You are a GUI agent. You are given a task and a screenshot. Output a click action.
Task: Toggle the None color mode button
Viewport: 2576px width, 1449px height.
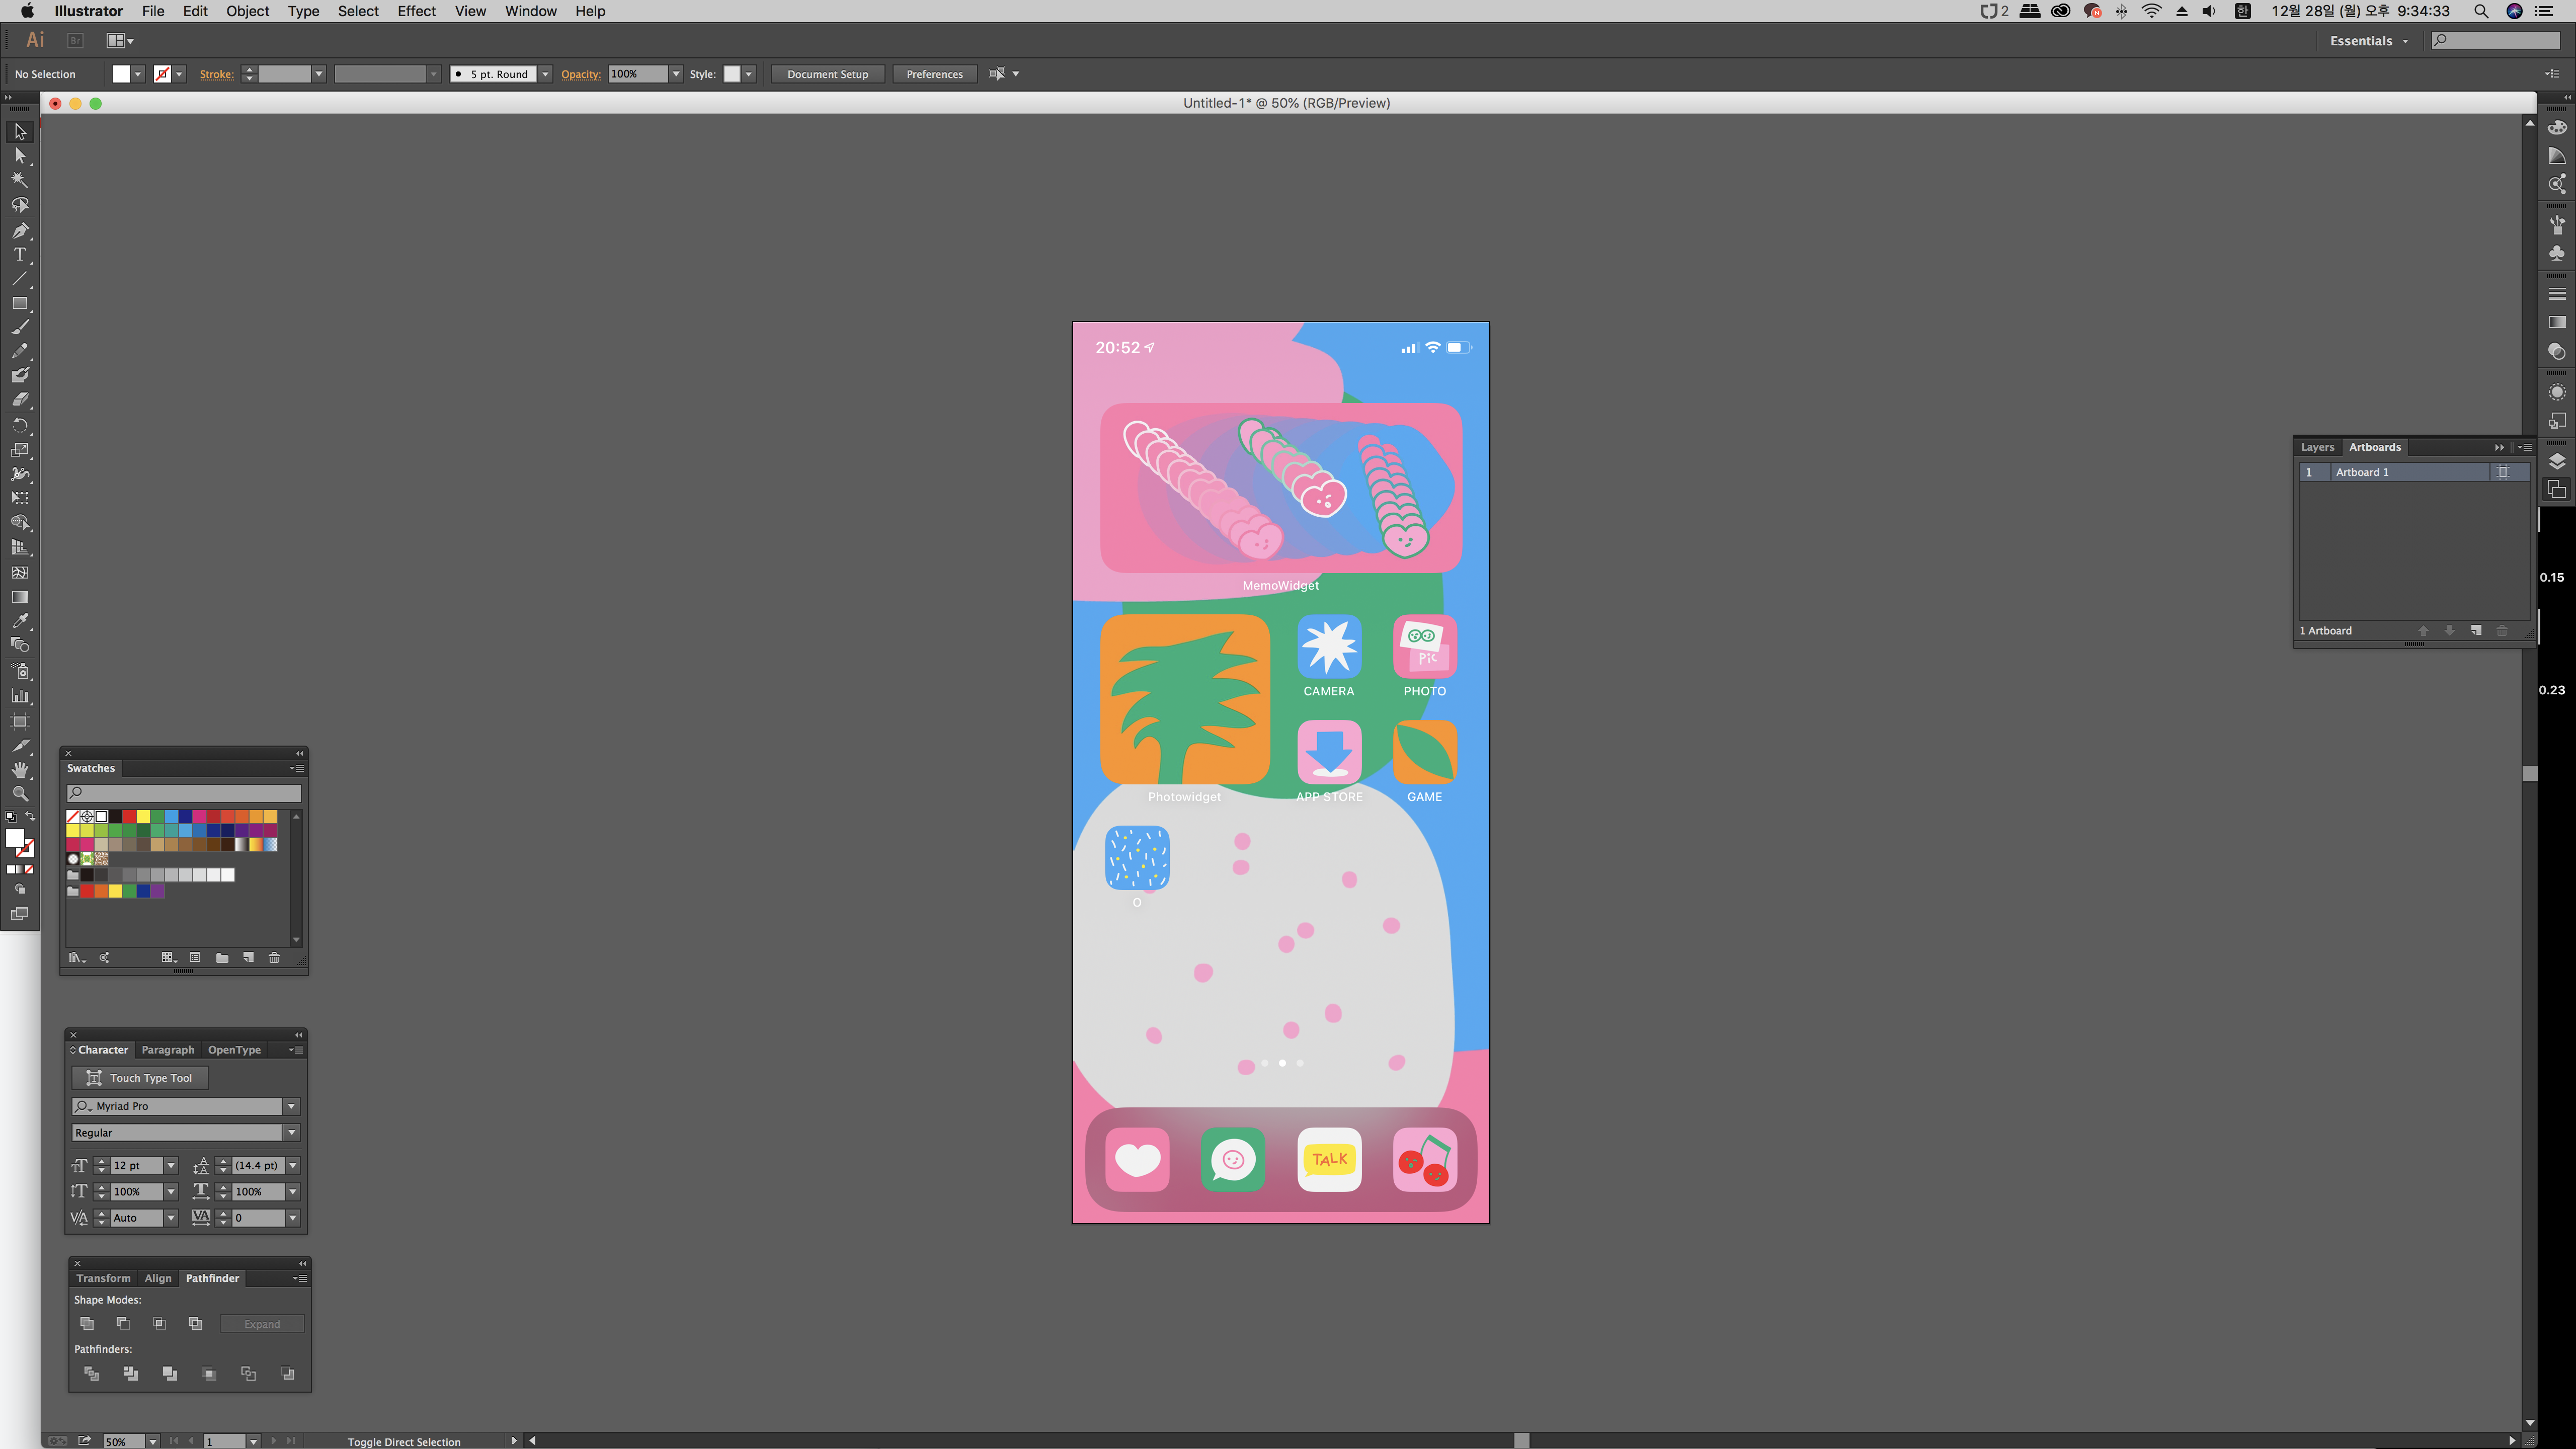click(x=29, y=870)
